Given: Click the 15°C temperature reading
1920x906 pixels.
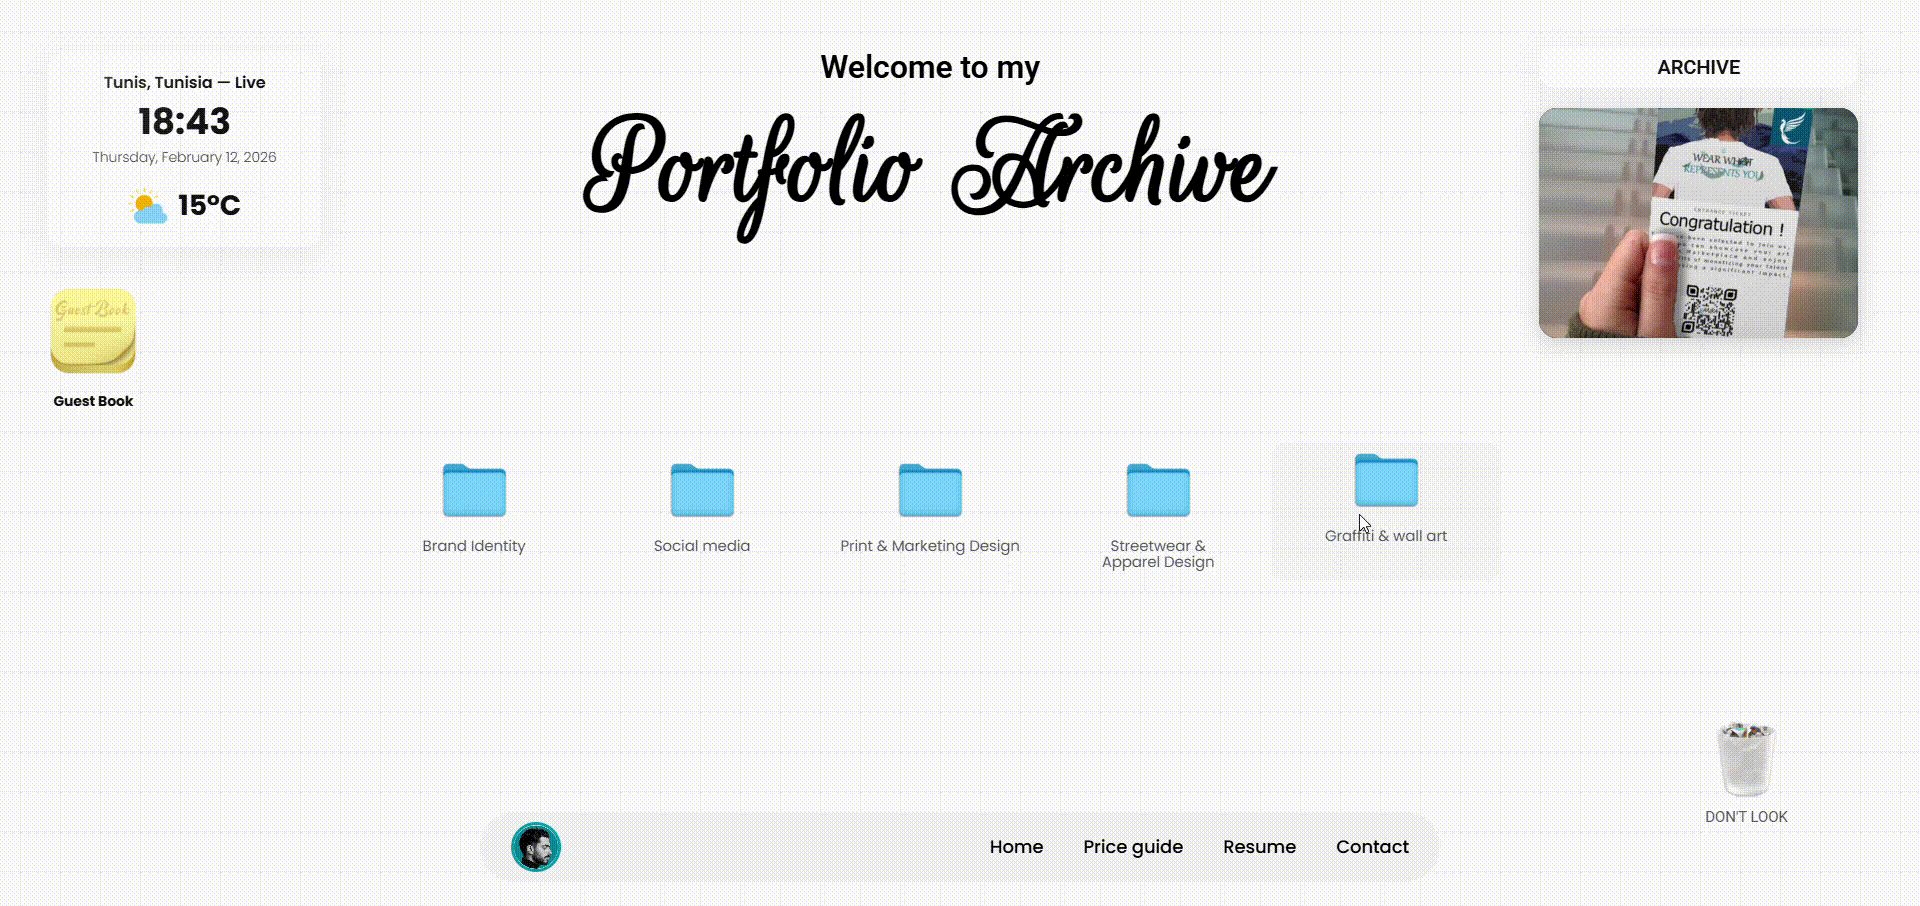Looking at the screenshot, I should click(x=208, y=204).
